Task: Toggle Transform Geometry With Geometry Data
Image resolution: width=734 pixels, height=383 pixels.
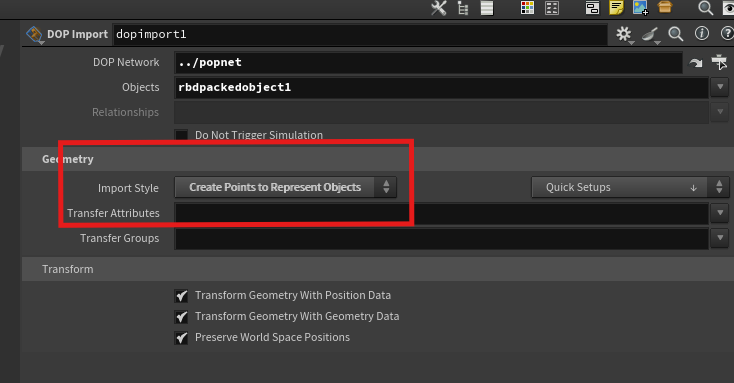Action: click(x=181, y=317)
